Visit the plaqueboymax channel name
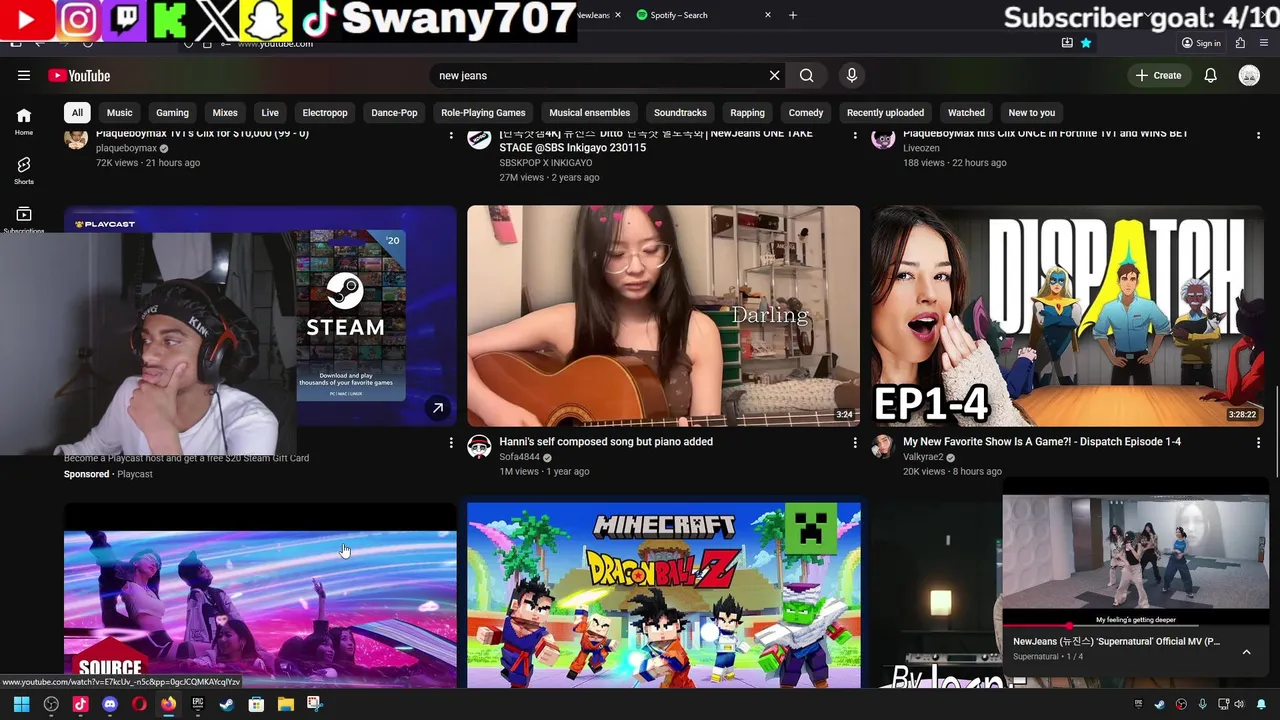The height and width of the screenshot is (720, 1280). [x=126, y=148]
